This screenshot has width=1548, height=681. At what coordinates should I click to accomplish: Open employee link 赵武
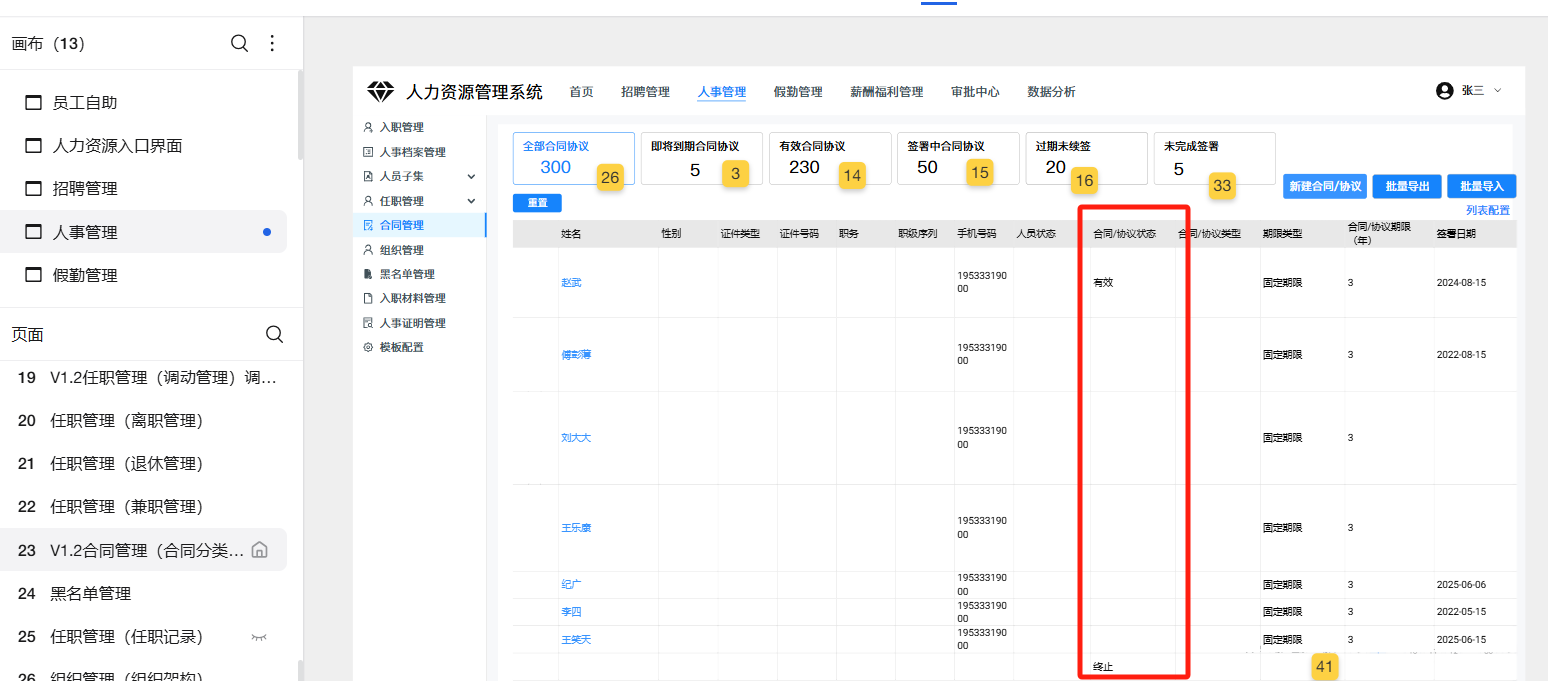(x=571, y=283)
